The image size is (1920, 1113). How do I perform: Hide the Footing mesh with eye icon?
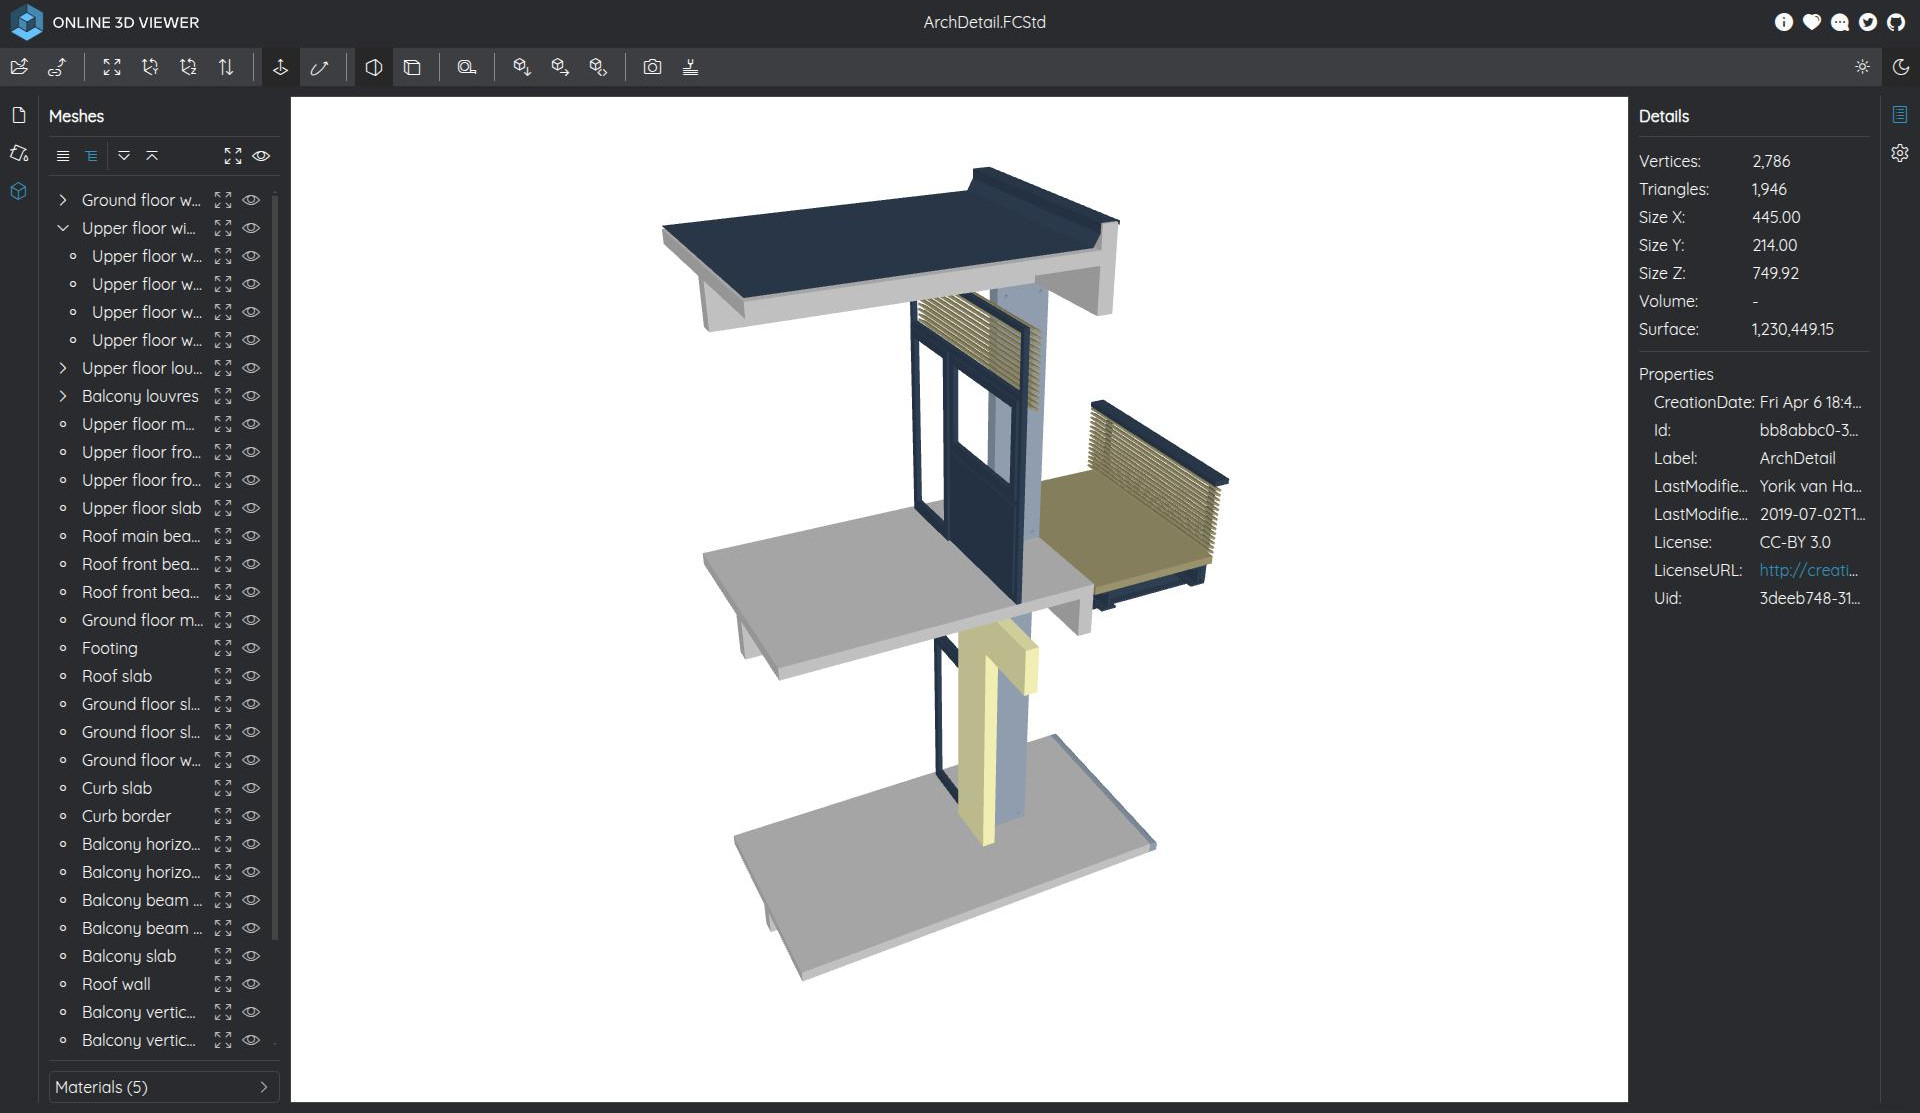pyautogui.click(x=252, y=648)
